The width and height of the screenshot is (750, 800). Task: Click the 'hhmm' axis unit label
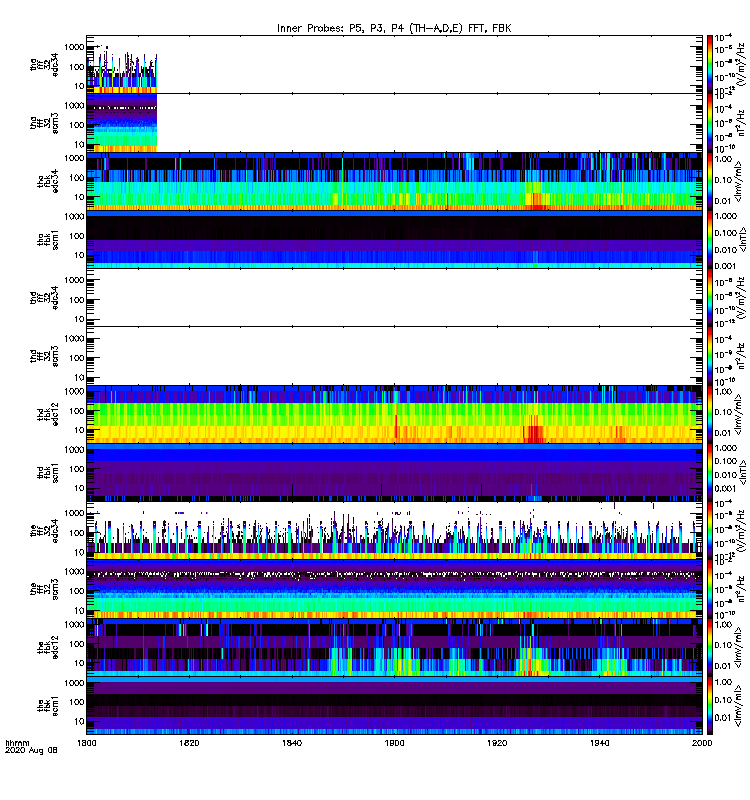[x=17, y=743]
